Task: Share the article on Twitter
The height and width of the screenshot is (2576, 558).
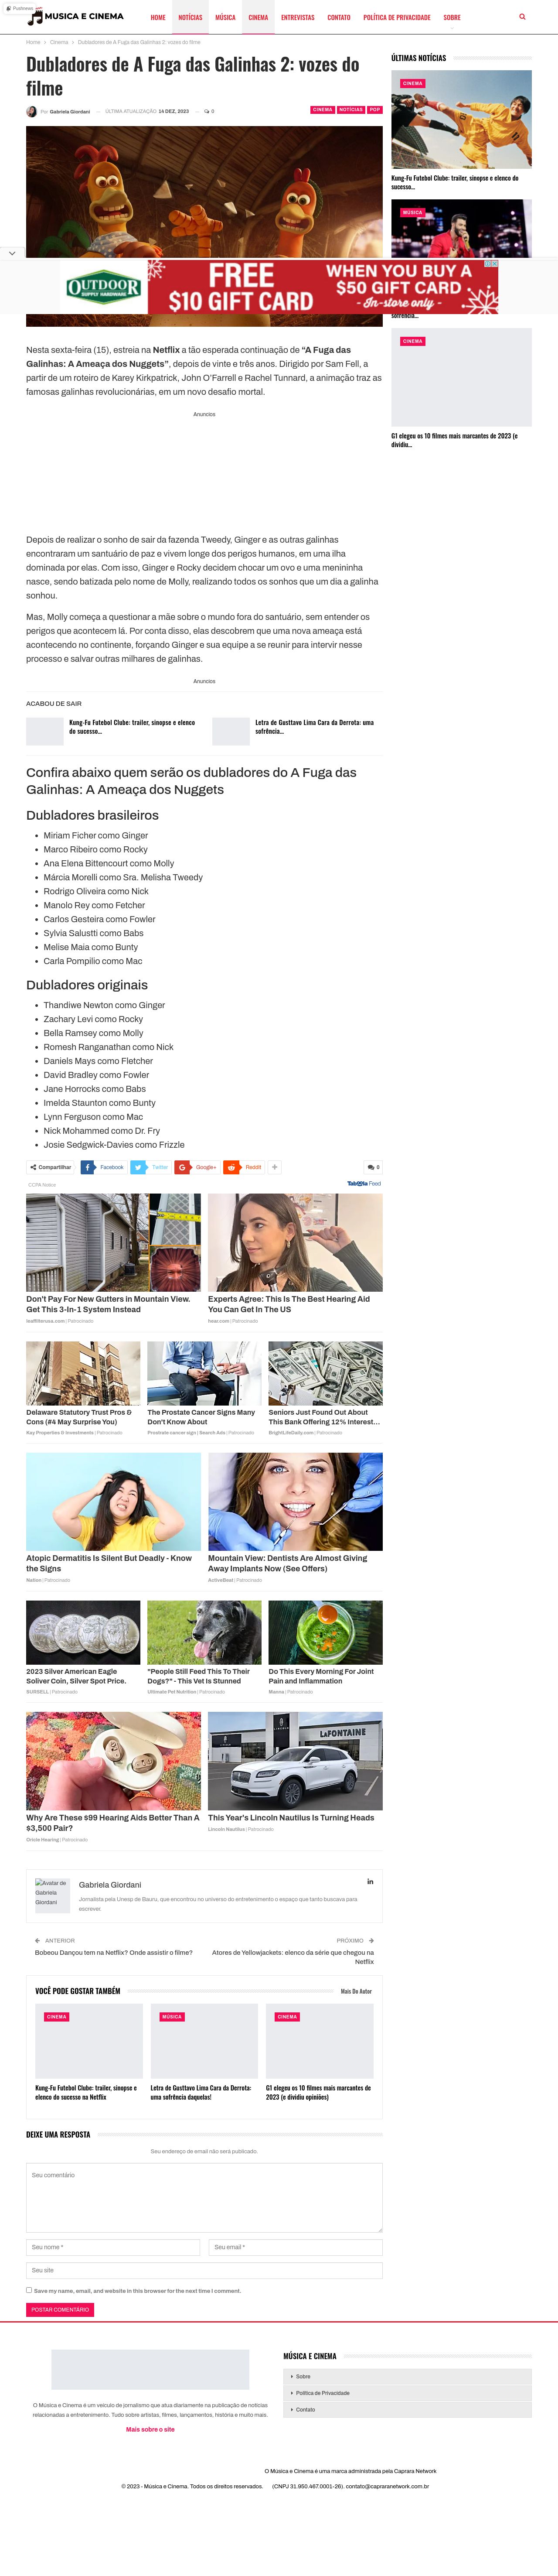Action: [150, 1167]
